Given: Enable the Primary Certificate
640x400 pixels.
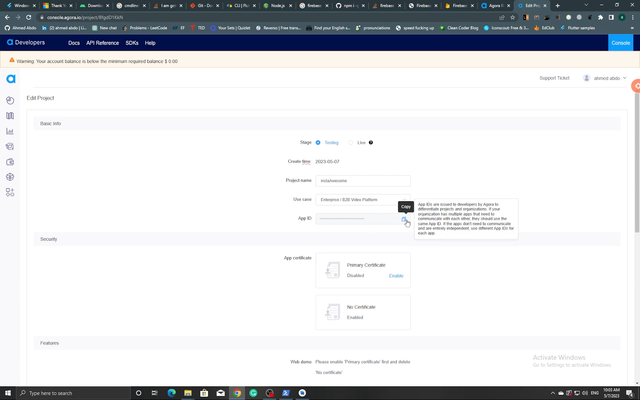Looking at the screenshot, I should point(396,276).
